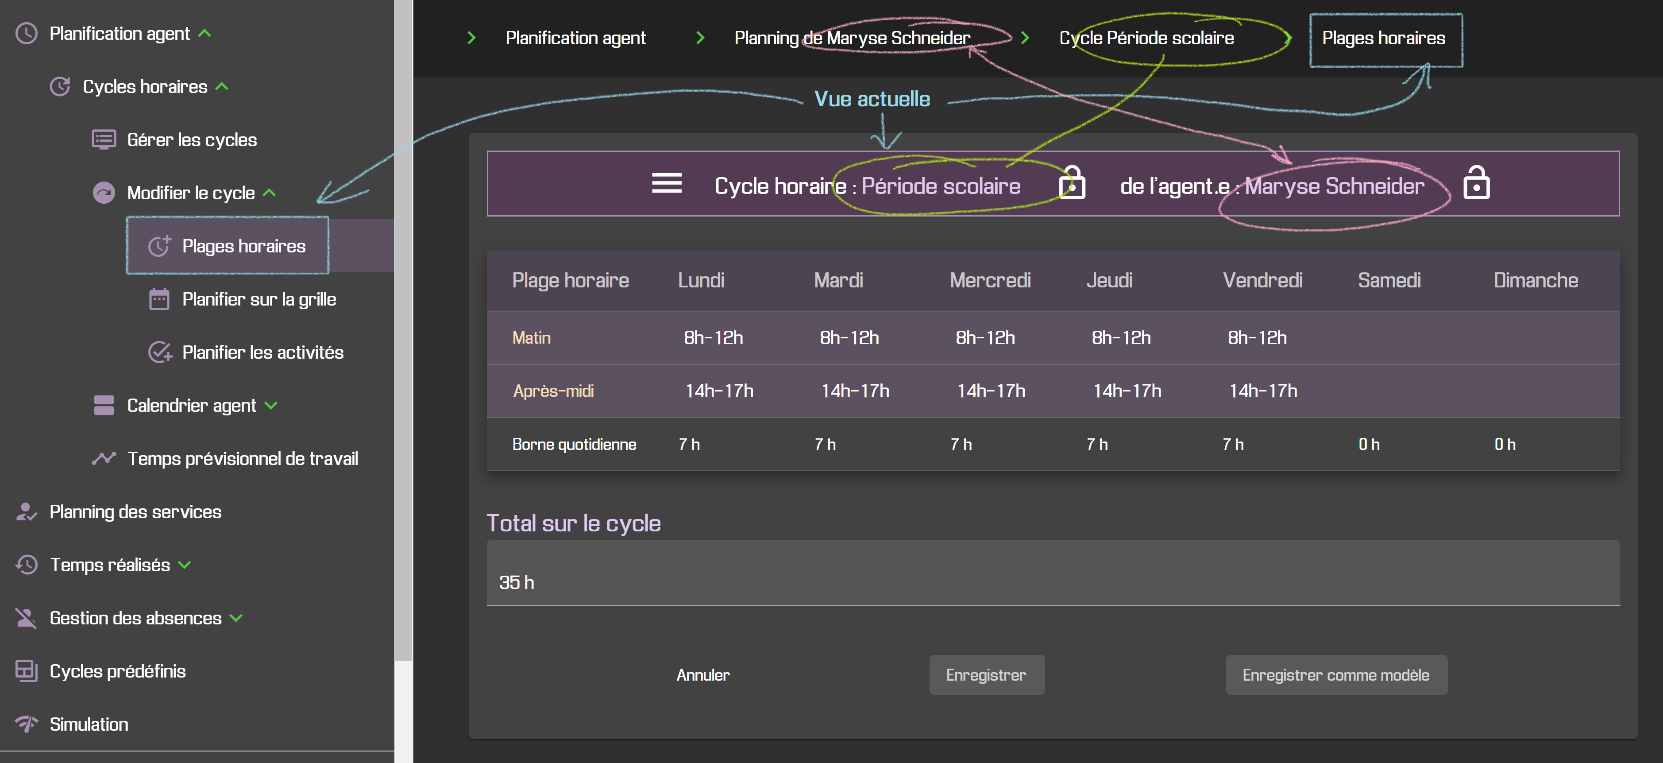
Task: Open Temps prévisionnel de travail
Action: pos(243,458)
